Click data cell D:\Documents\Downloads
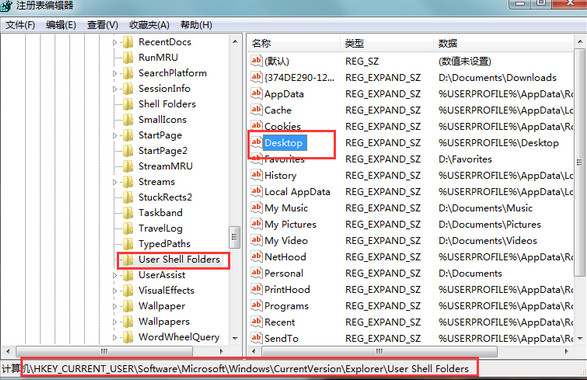This screenshot has width=587, height=380. pyautogui.click(x=498, y=77)
